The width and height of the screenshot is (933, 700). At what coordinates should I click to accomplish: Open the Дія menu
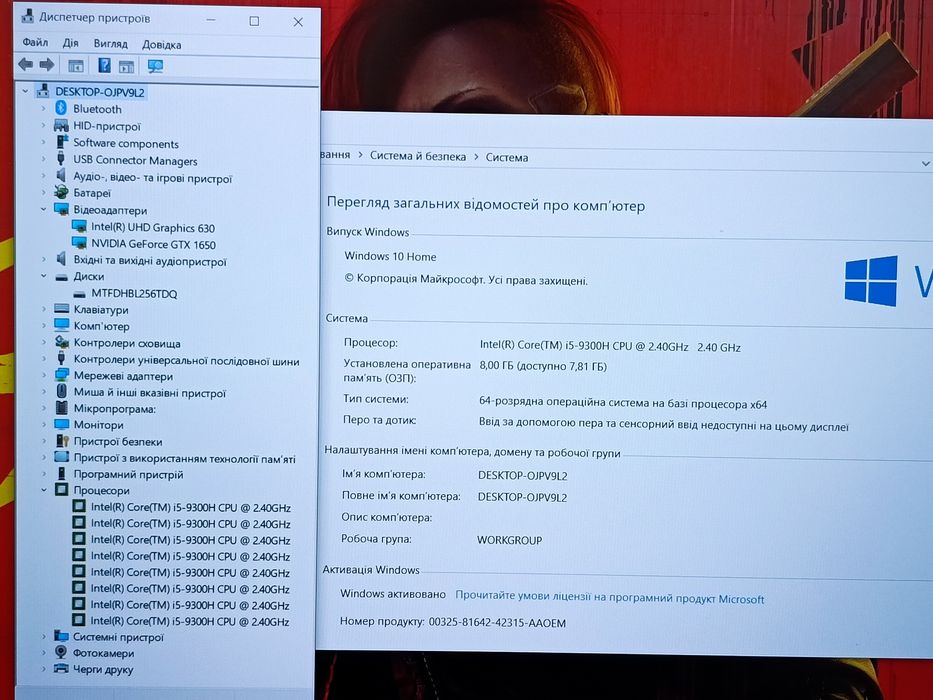tap(70, 43)
